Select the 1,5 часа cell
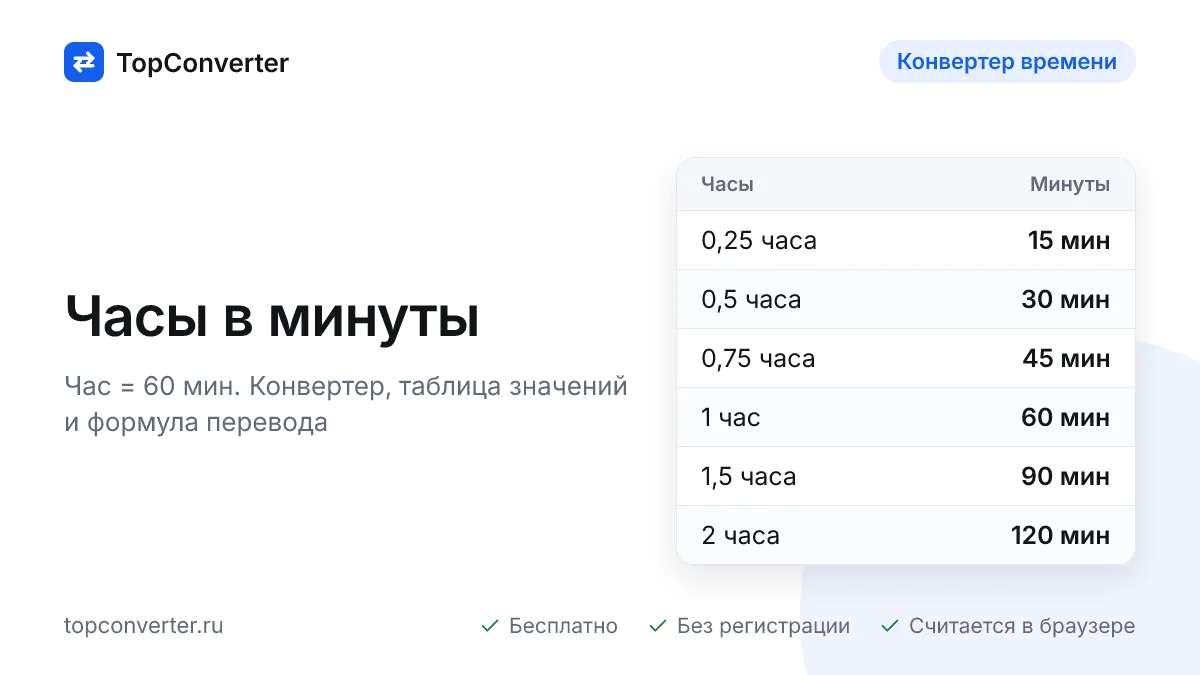The height and width of the screenshot is (675, 1200). click(749, 477)
